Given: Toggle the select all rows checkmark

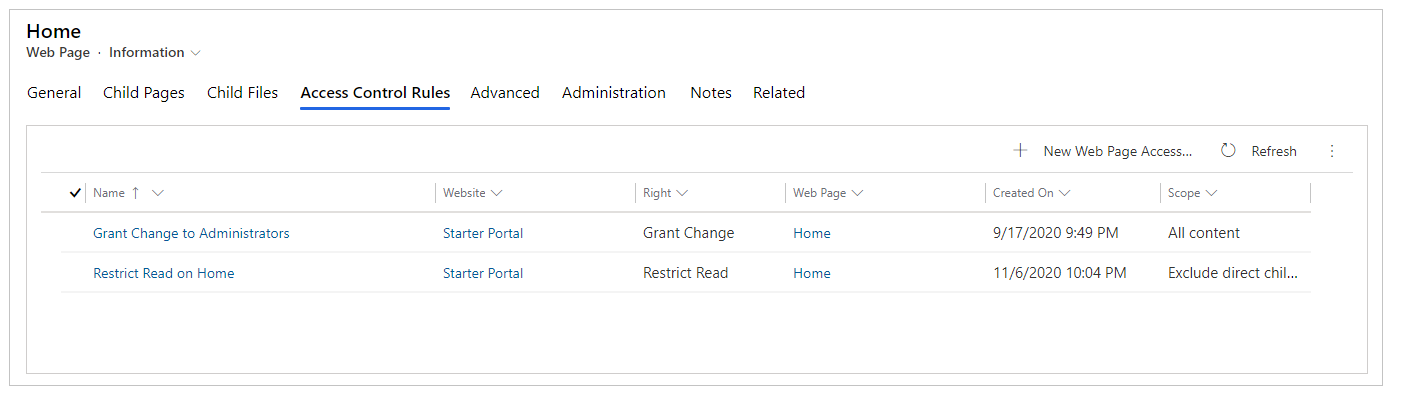Looking at the screenshot, I should click(75, 193).
